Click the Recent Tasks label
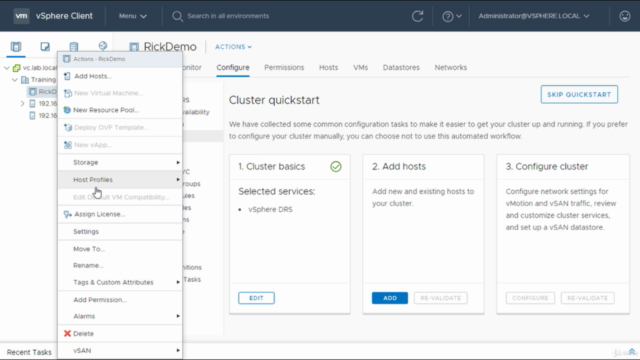The image size is (640, 360). coord(29,352)
